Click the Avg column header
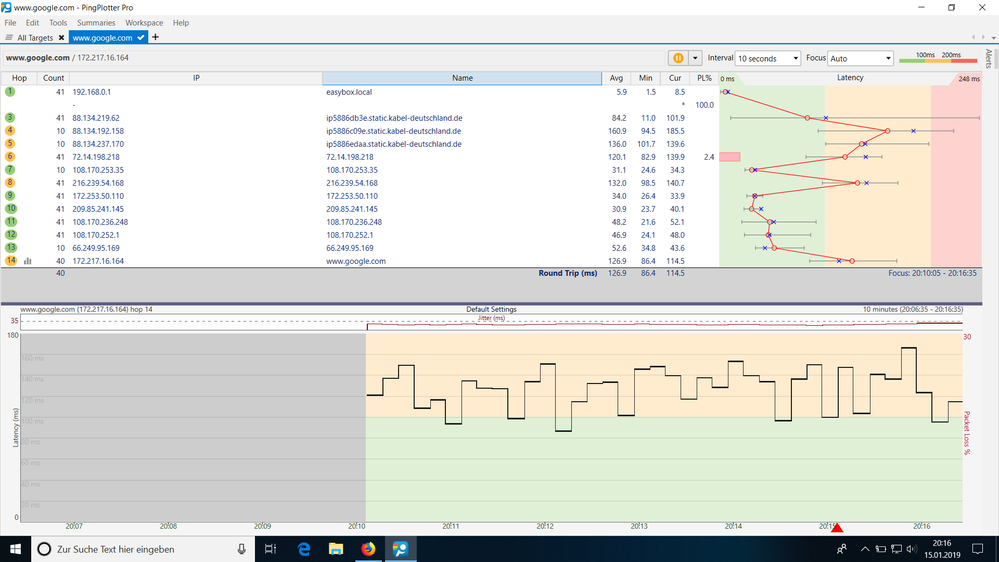The image size is (999, 562). [x=616, y=78]
